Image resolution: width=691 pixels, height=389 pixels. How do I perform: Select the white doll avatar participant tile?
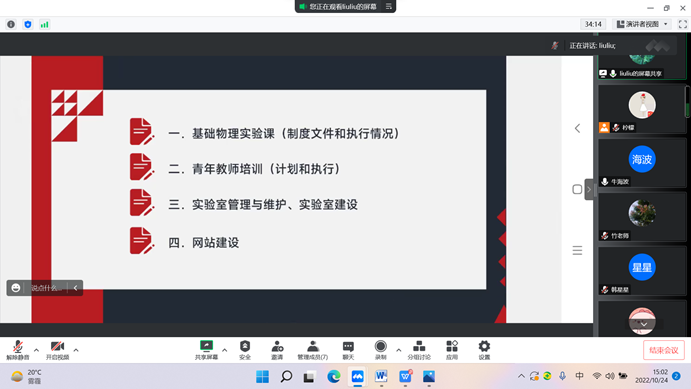(x=642, y=109)
